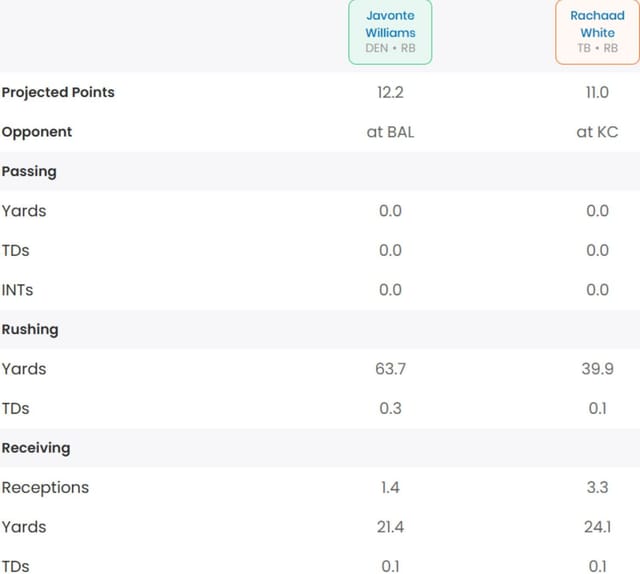Viewport: 640px width, 574px height.
Task: Select the Receiving section header
Action: click(x=36, y=448)
